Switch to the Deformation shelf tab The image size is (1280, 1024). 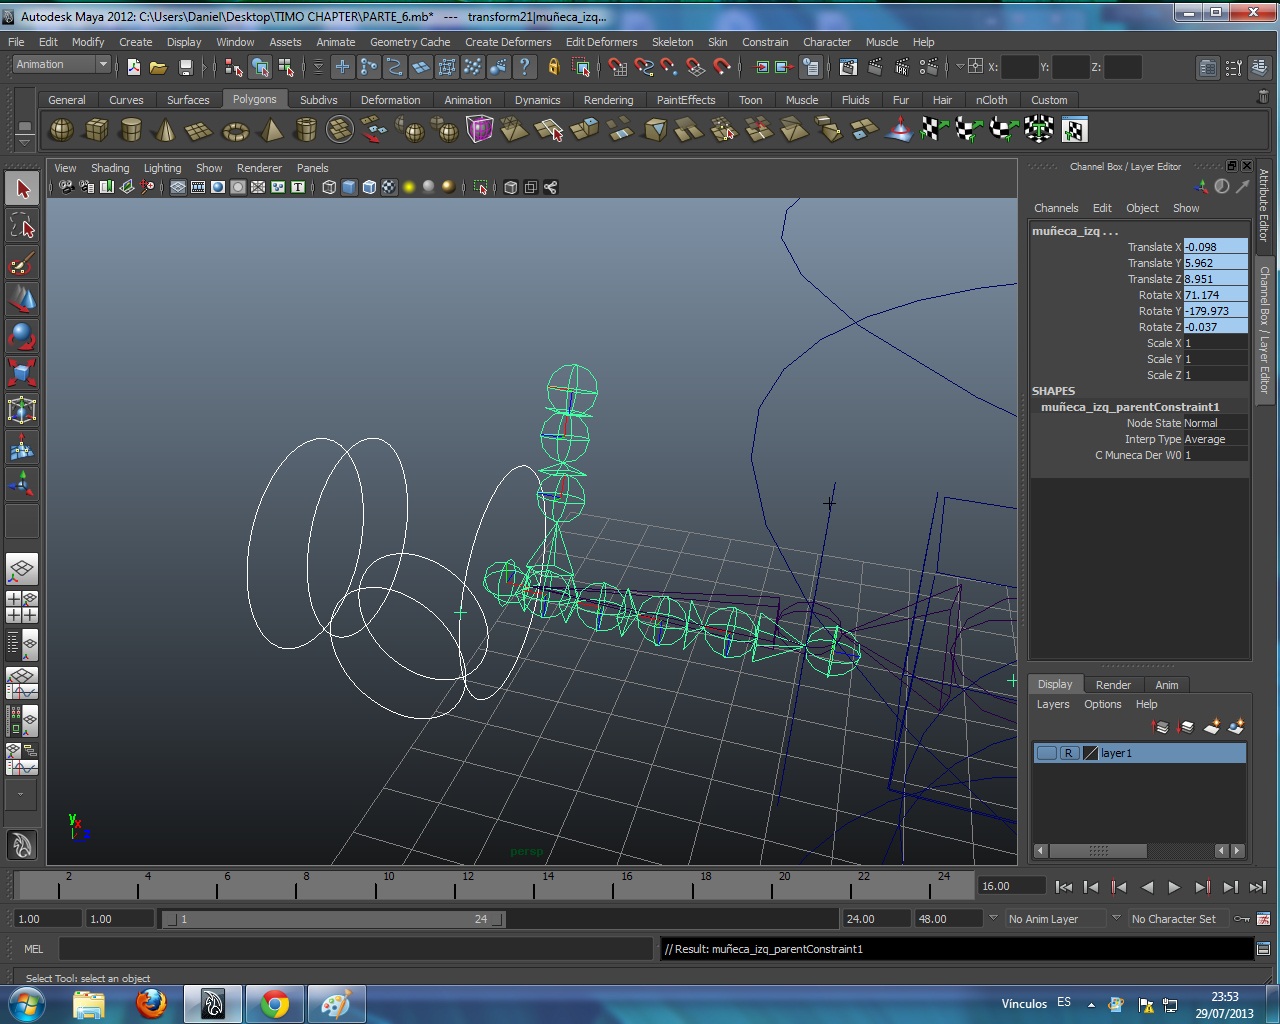(x=390, y=100)
